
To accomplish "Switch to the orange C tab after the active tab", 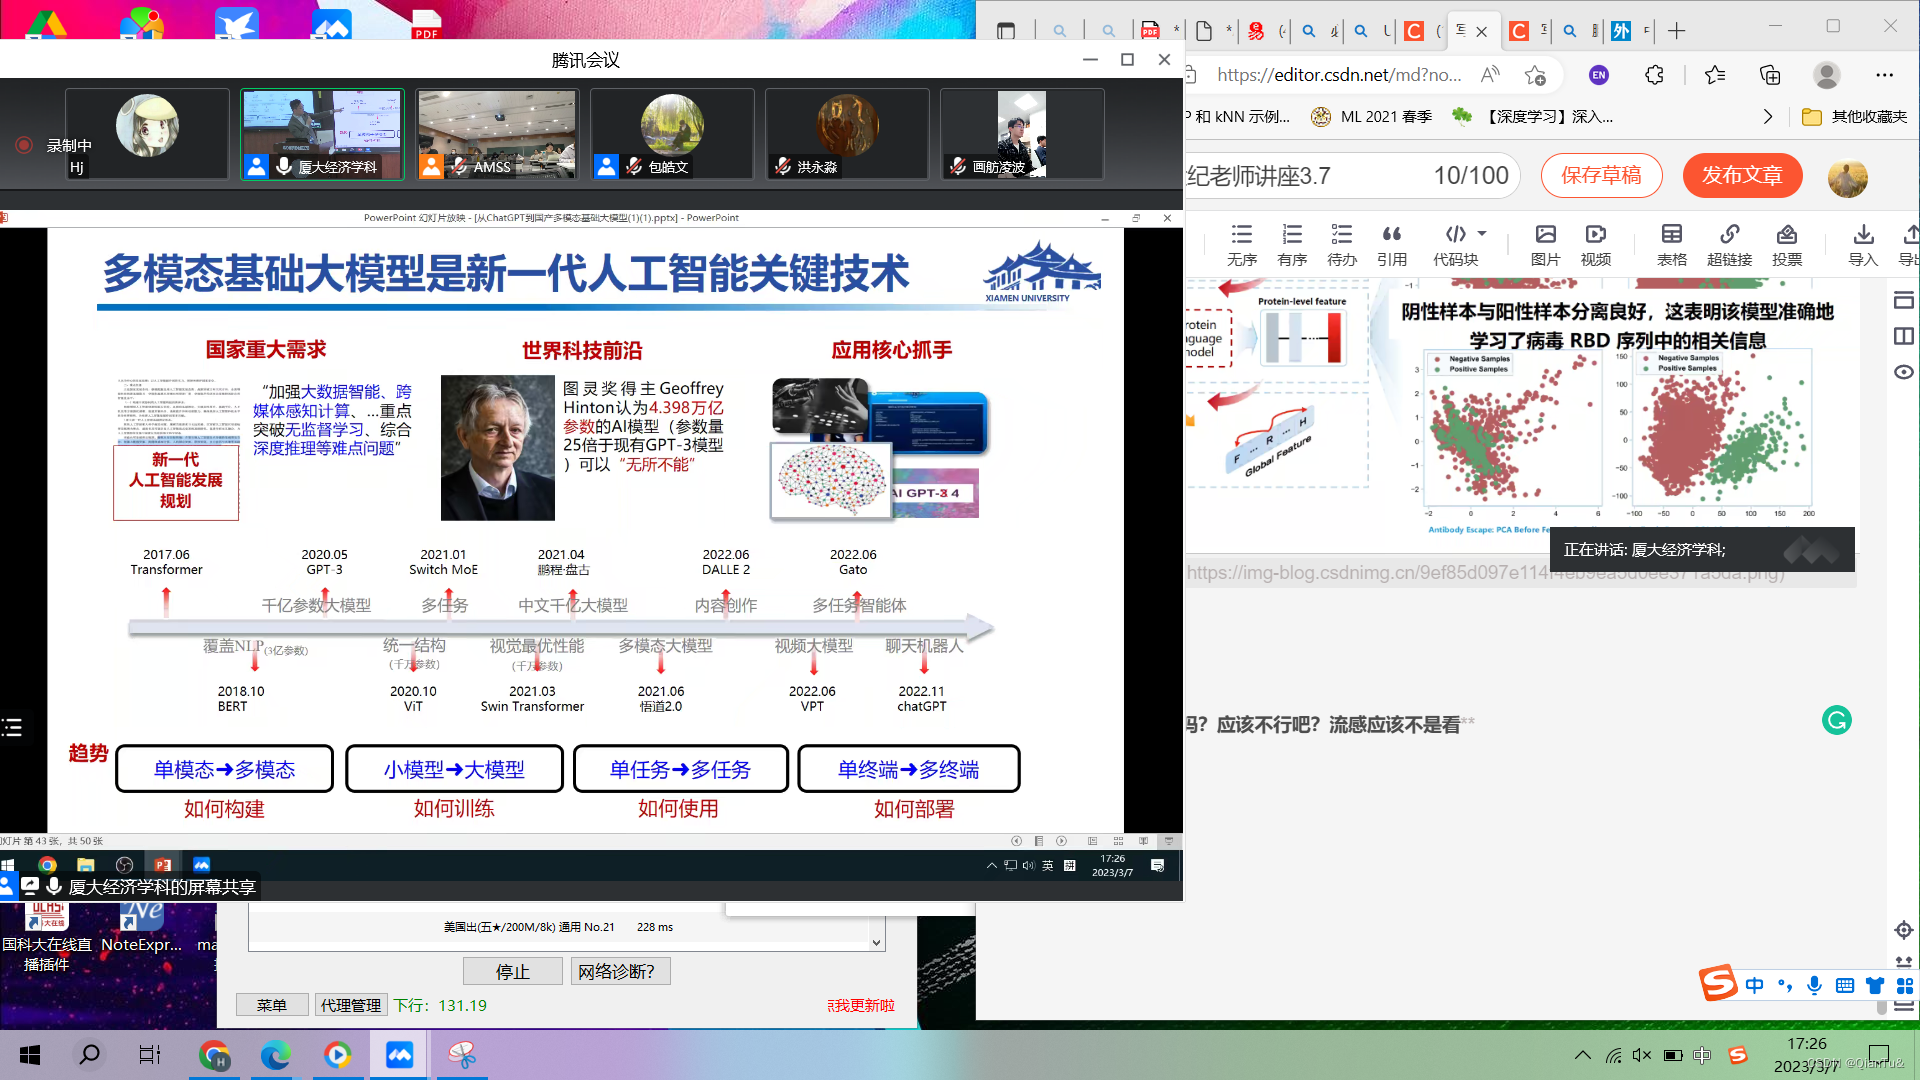I will pos(1519,31).
